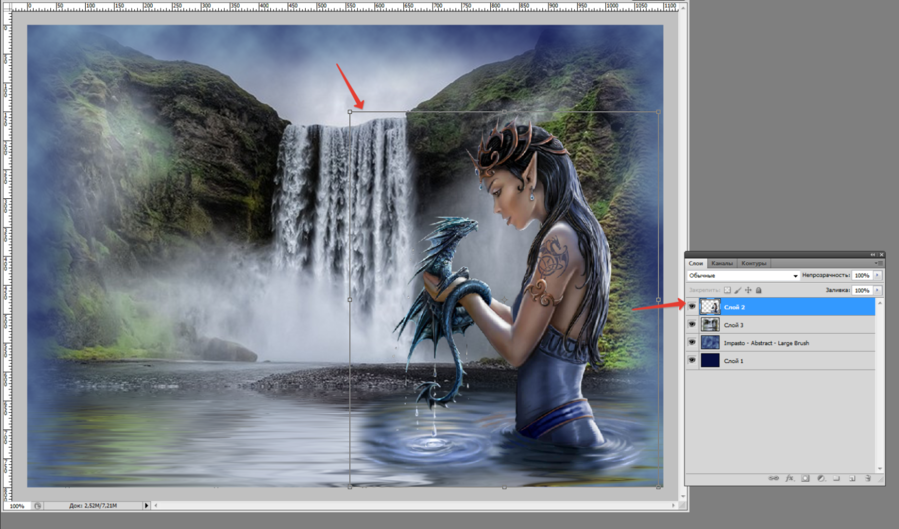Viewport: 899px width, 529px height.
Task: Close the Layers panel
Action: [x=882, y=254]
